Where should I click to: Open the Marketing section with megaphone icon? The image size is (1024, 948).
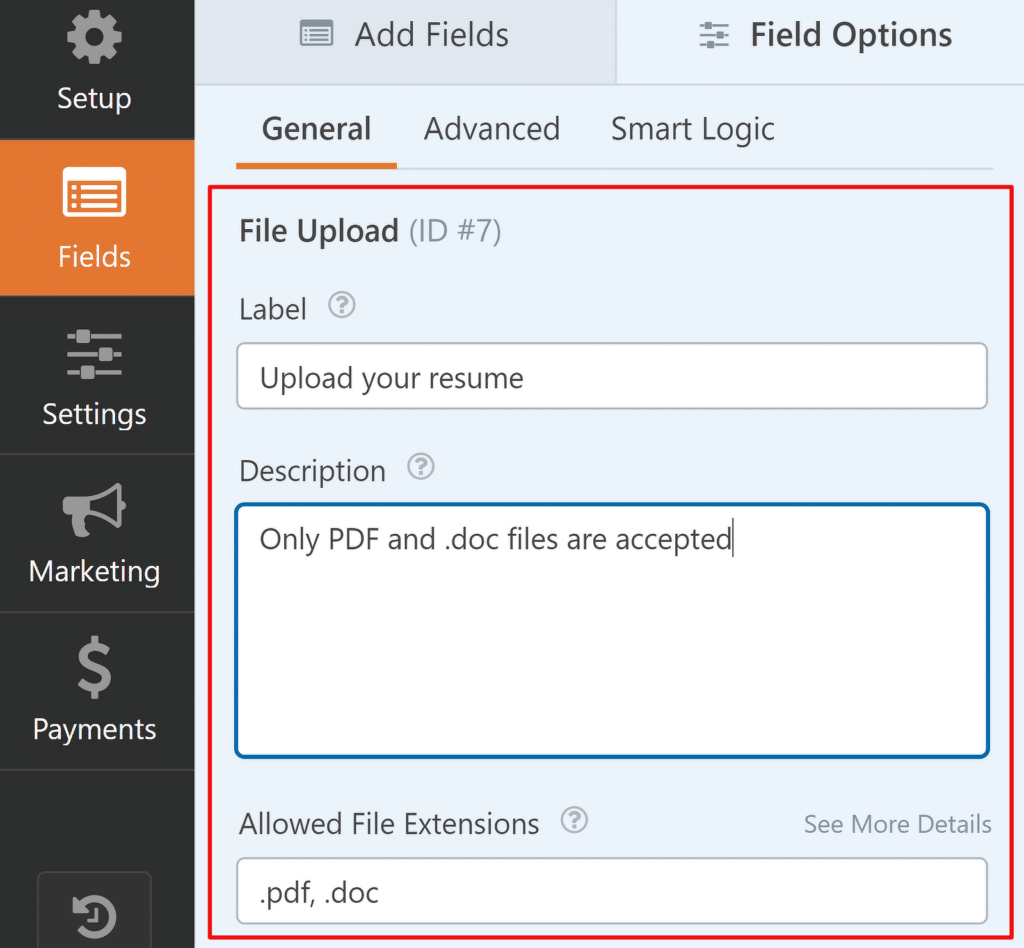(x=97, y=533)
